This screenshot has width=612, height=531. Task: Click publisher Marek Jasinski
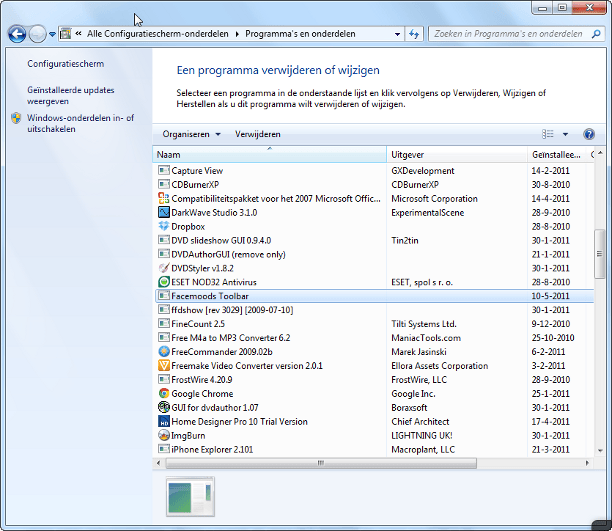(419, 352)
